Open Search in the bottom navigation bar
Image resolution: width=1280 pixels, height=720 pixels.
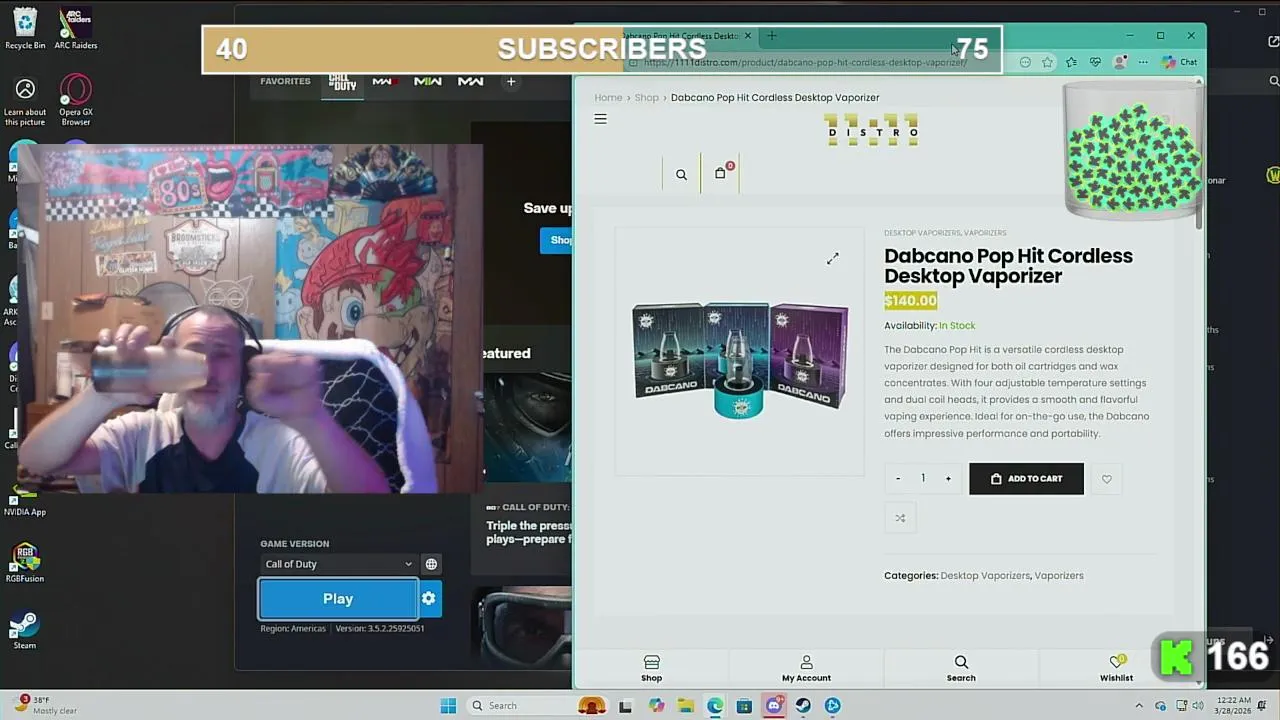(961, 668)
